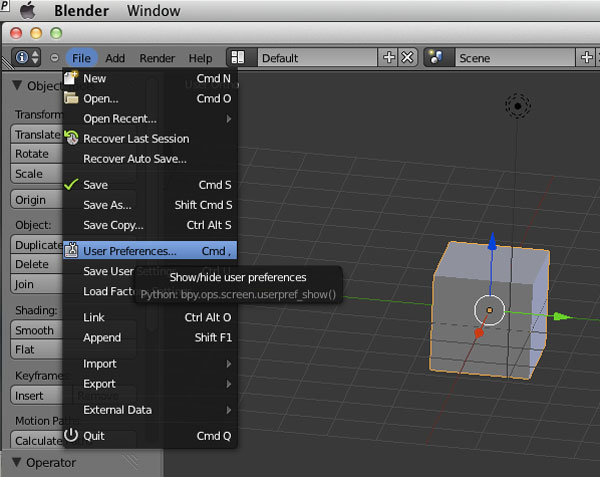The width and height of the screenshot is (600, 477).
Task: Close the File menu in header
Action: pos(81,58)
